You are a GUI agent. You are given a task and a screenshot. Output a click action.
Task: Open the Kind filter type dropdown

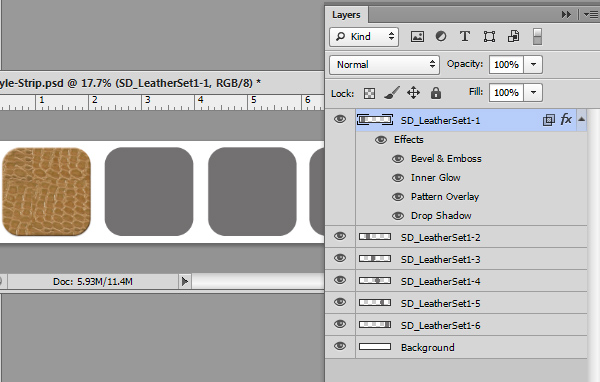coord(364,37)
